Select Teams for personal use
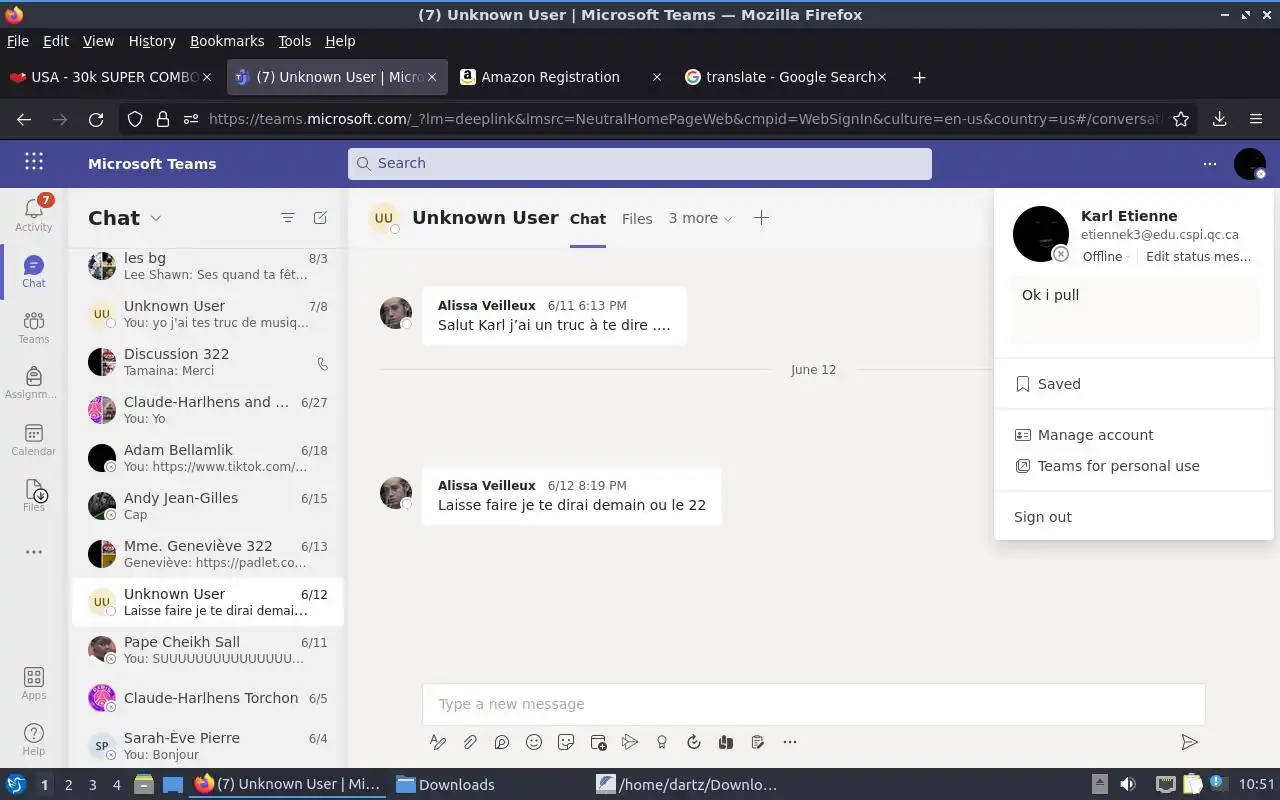1280x800 pixels. (1134, 466)
